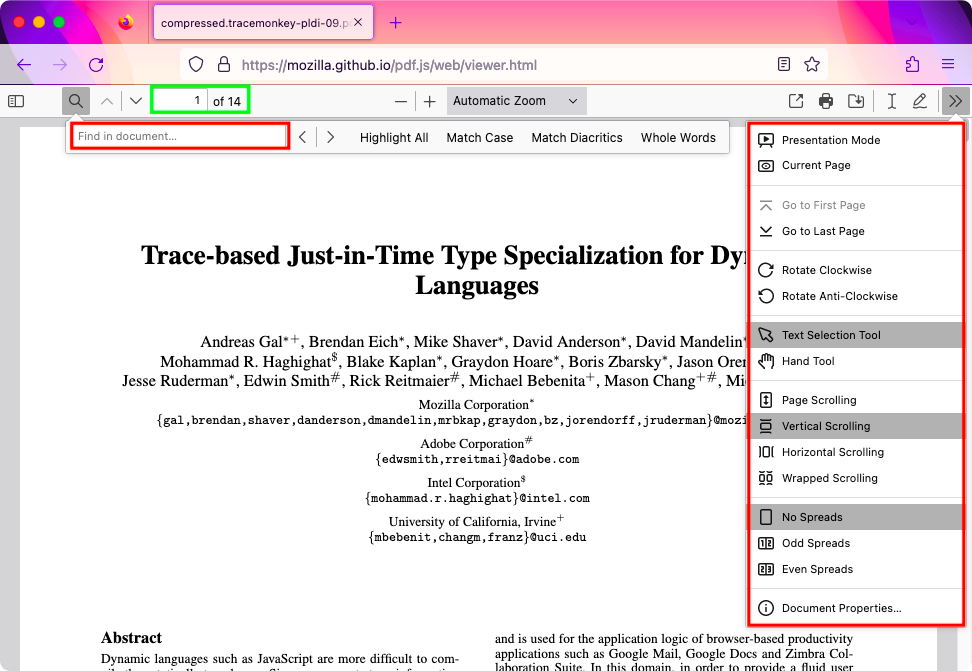Go to next page with down chevron
The width and height of the screenshot is (972, 671).
(135, 100)
